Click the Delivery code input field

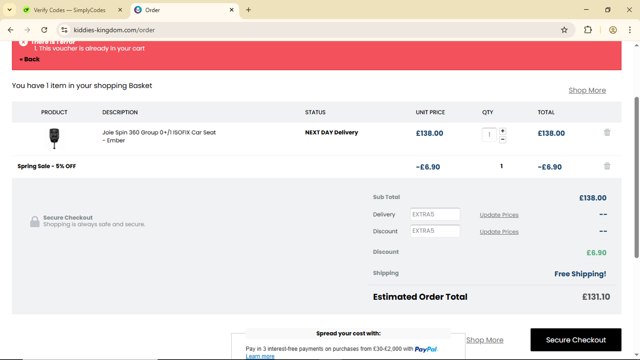435,214
